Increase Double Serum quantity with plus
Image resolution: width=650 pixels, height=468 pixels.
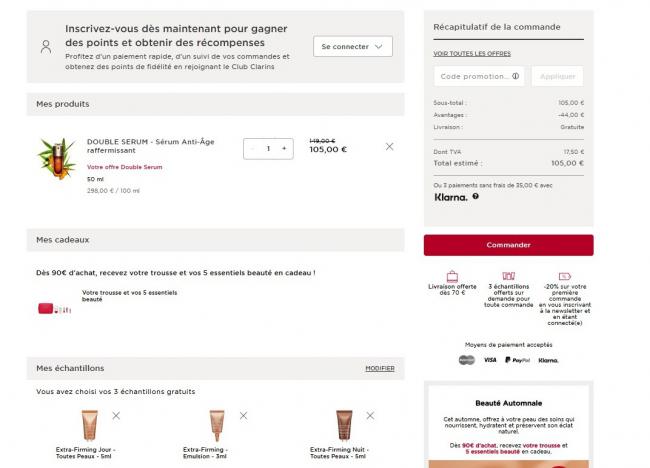[284, 148]
